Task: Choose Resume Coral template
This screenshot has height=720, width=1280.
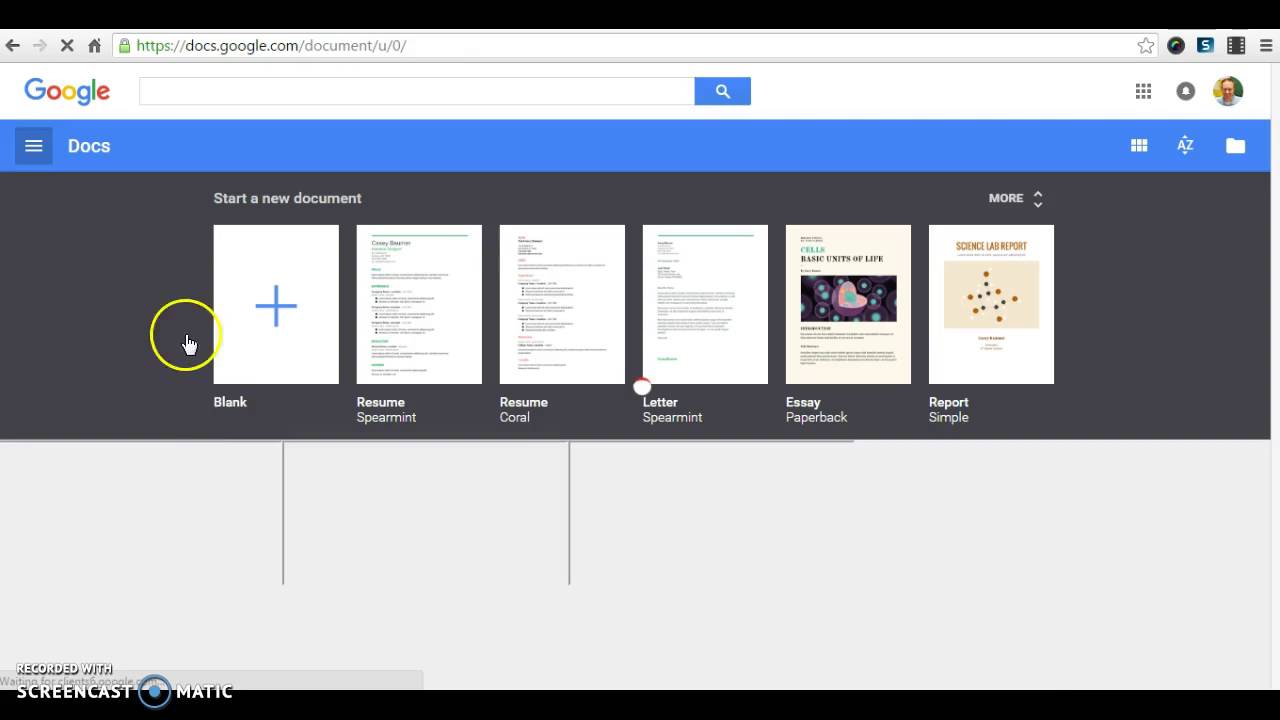Action: pyautogui.click(x=562, y=304)
